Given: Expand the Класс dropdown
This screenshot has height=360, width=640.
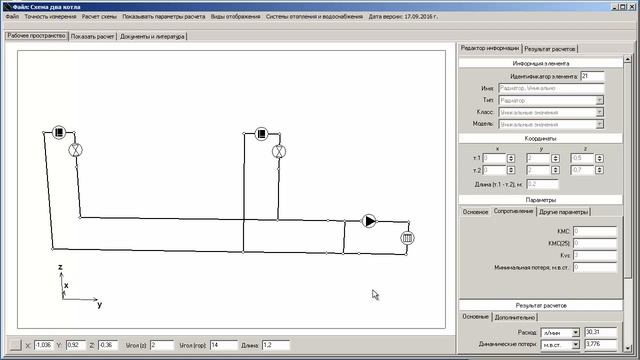Looking at the screenshot, I should [x=599, y=112].
